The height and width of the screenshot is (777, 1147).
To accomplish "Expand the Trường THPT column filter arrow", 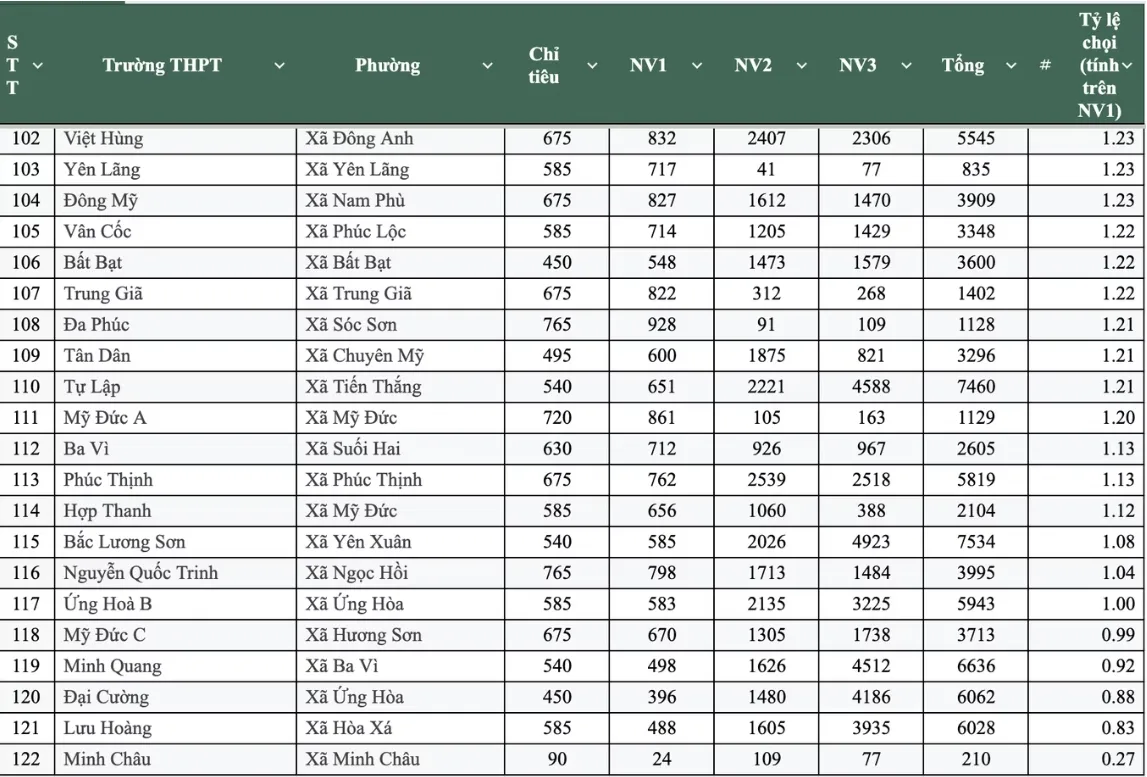I will point(279,66).
